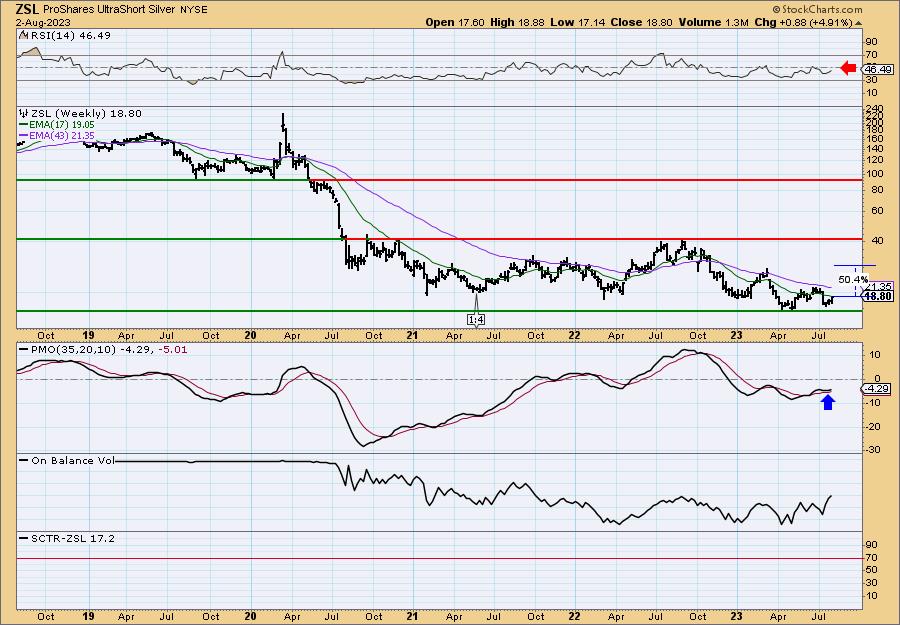Click the Low 17.14 value

[575, 22]
